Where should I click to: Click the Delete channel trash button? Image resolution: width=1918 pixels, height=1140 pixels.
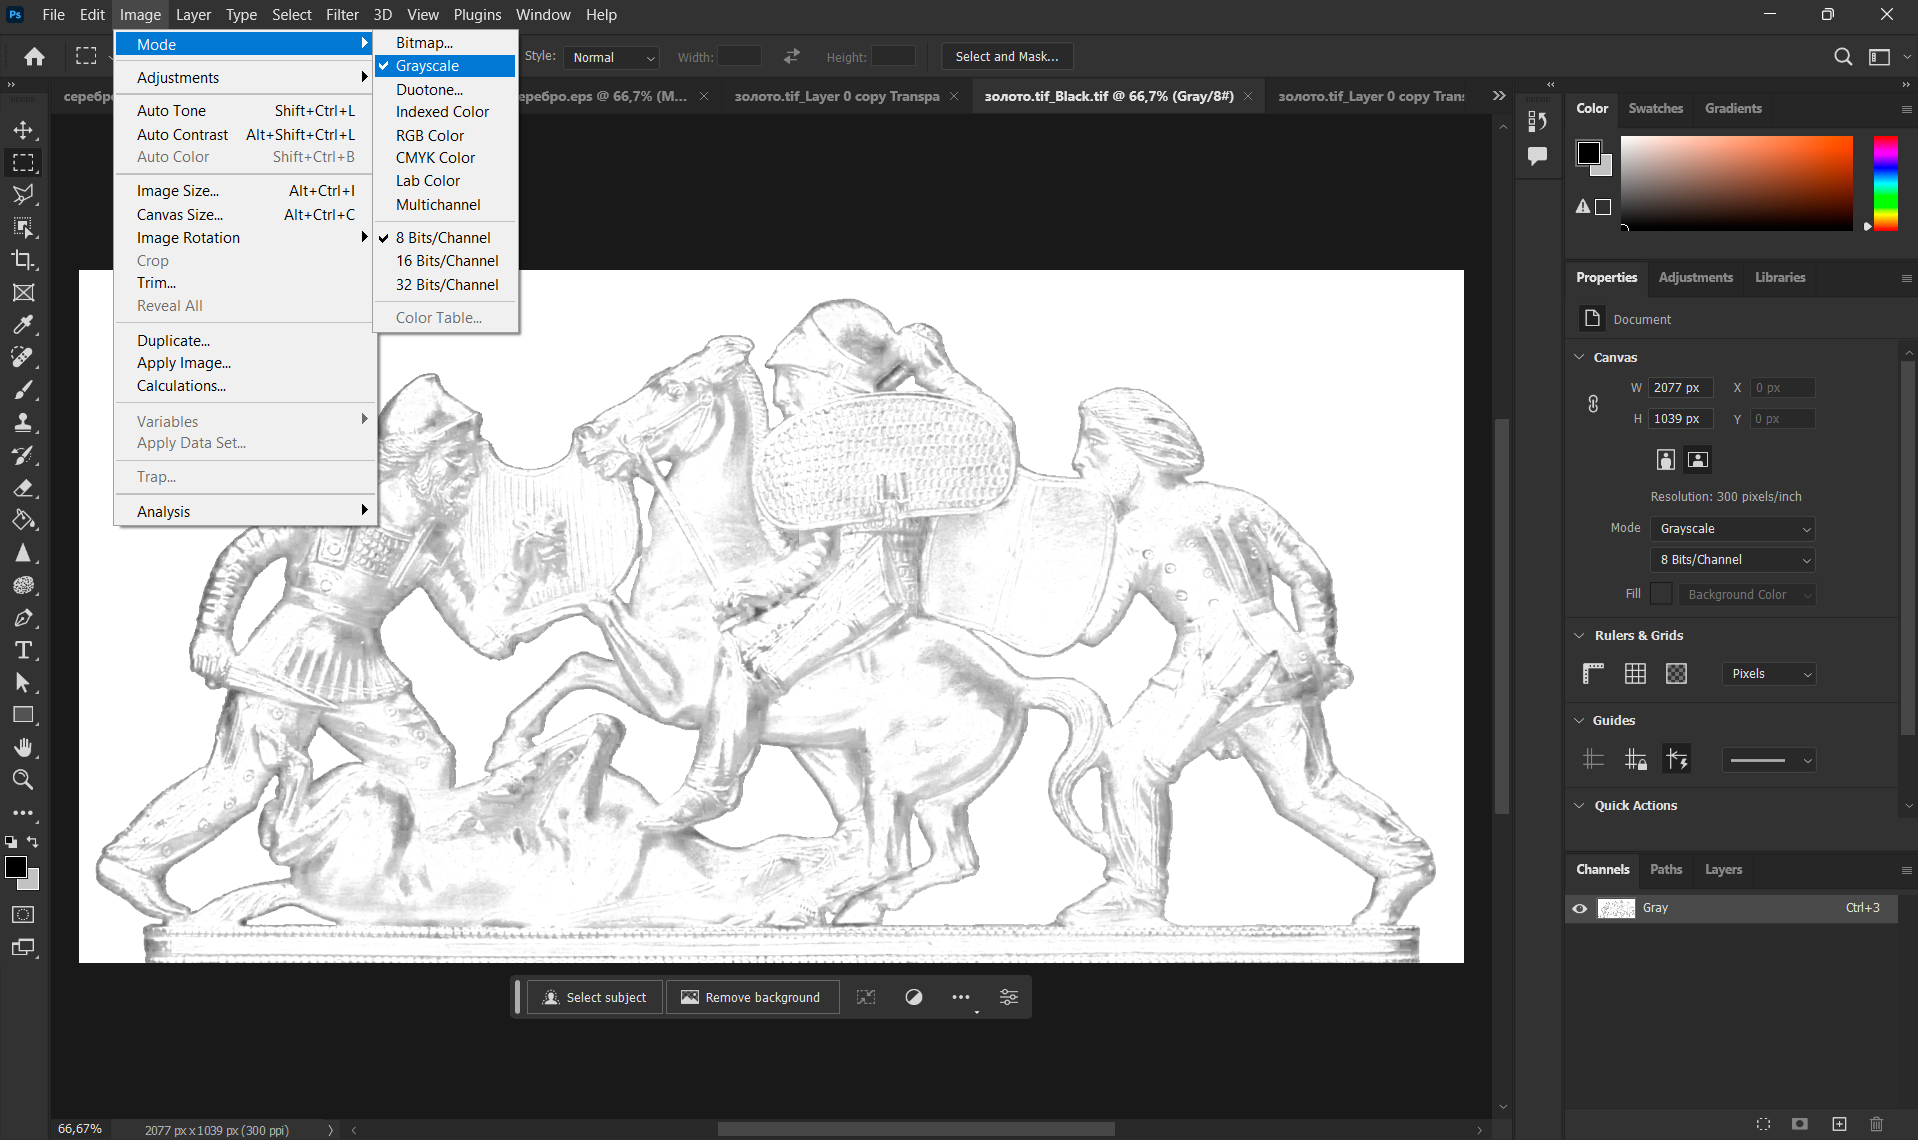1876,1124
